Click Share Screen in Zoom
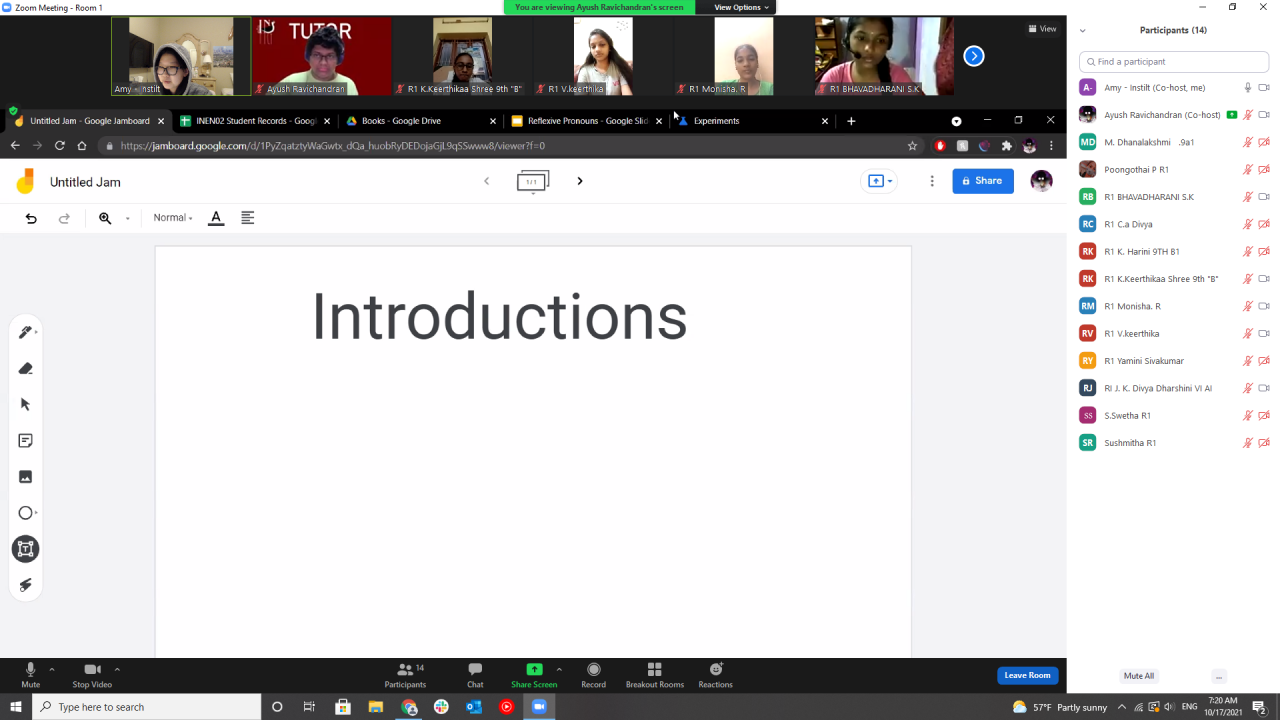 [x=534, y=675]
